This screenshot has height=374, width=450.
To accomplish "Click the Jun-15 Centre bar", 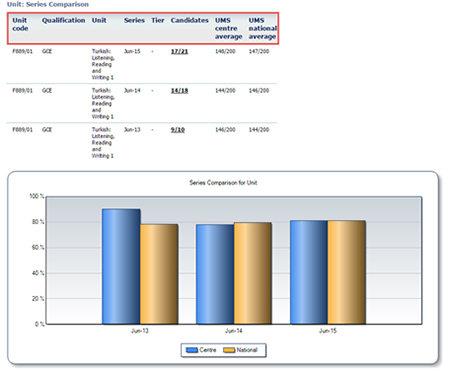I will click(309, 272).
